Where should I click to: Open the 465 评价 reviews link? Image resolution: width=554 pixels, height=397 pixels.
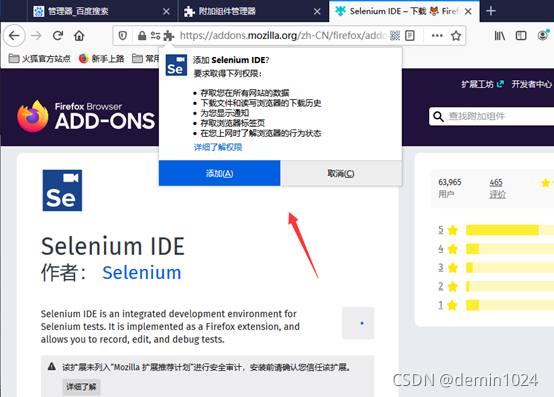pos(497,188)
